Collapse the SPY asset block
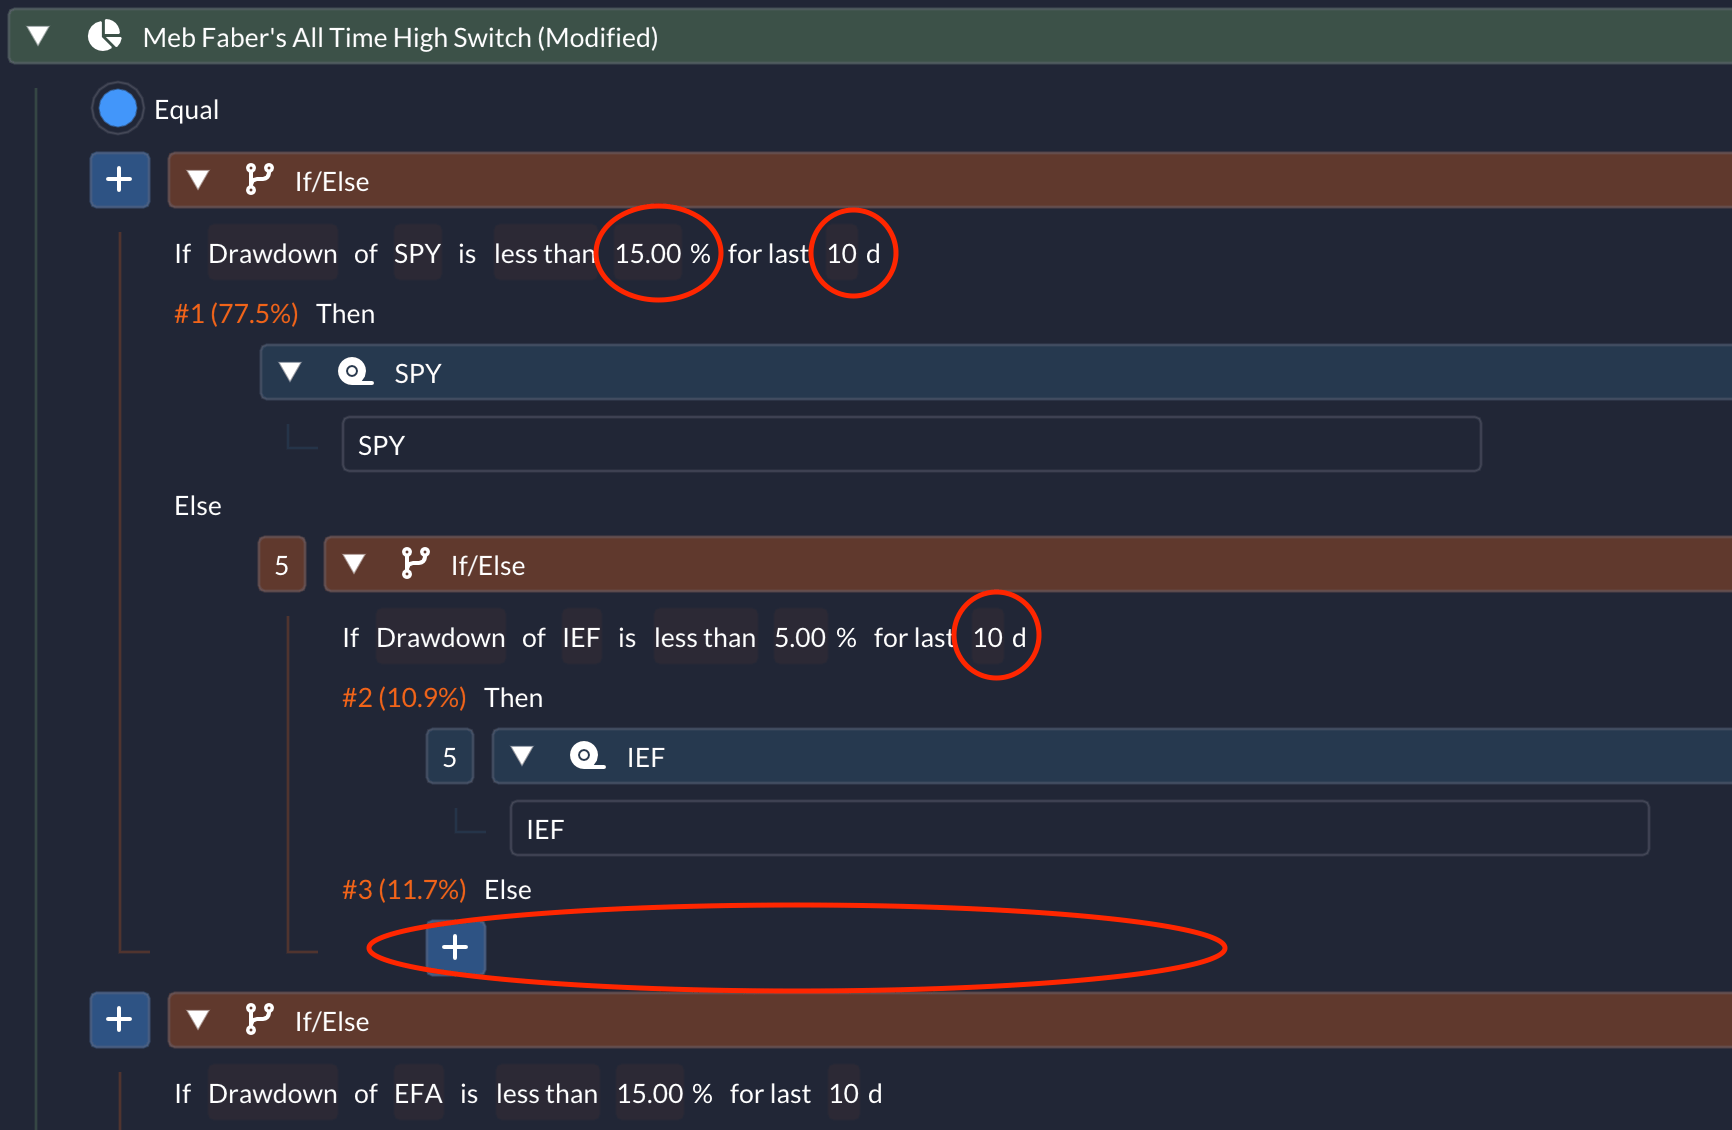 point(290,372)
